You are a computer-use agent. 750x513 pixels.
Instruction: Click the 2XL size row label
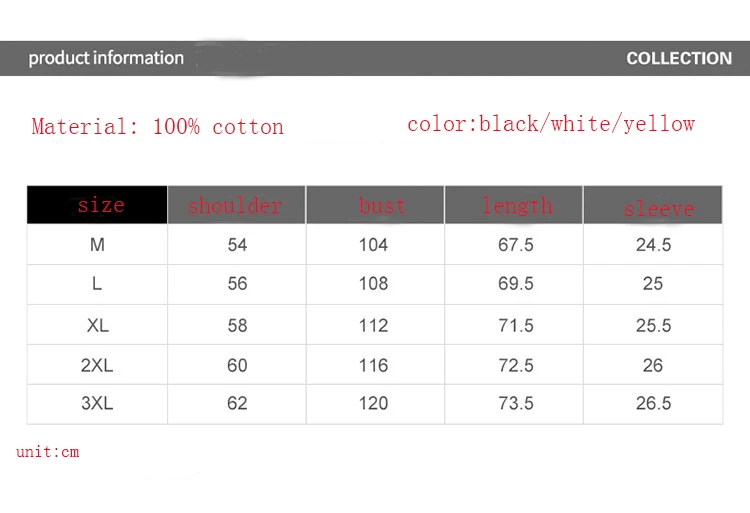(97, 365)
